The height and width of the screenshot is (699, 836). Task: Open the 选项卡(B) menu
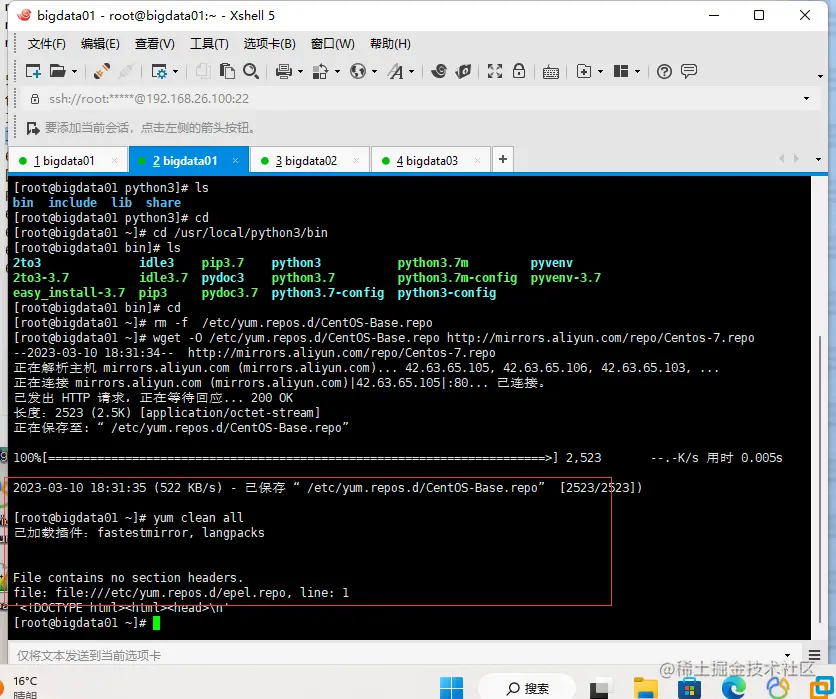(x=269, y=44)
